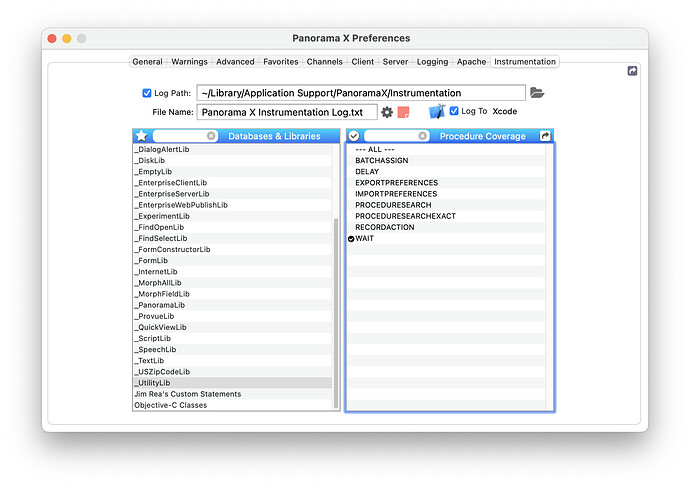690x487 pixels.
Task: Select BATCHASSIGN procedure
Action: pos(446,161)
